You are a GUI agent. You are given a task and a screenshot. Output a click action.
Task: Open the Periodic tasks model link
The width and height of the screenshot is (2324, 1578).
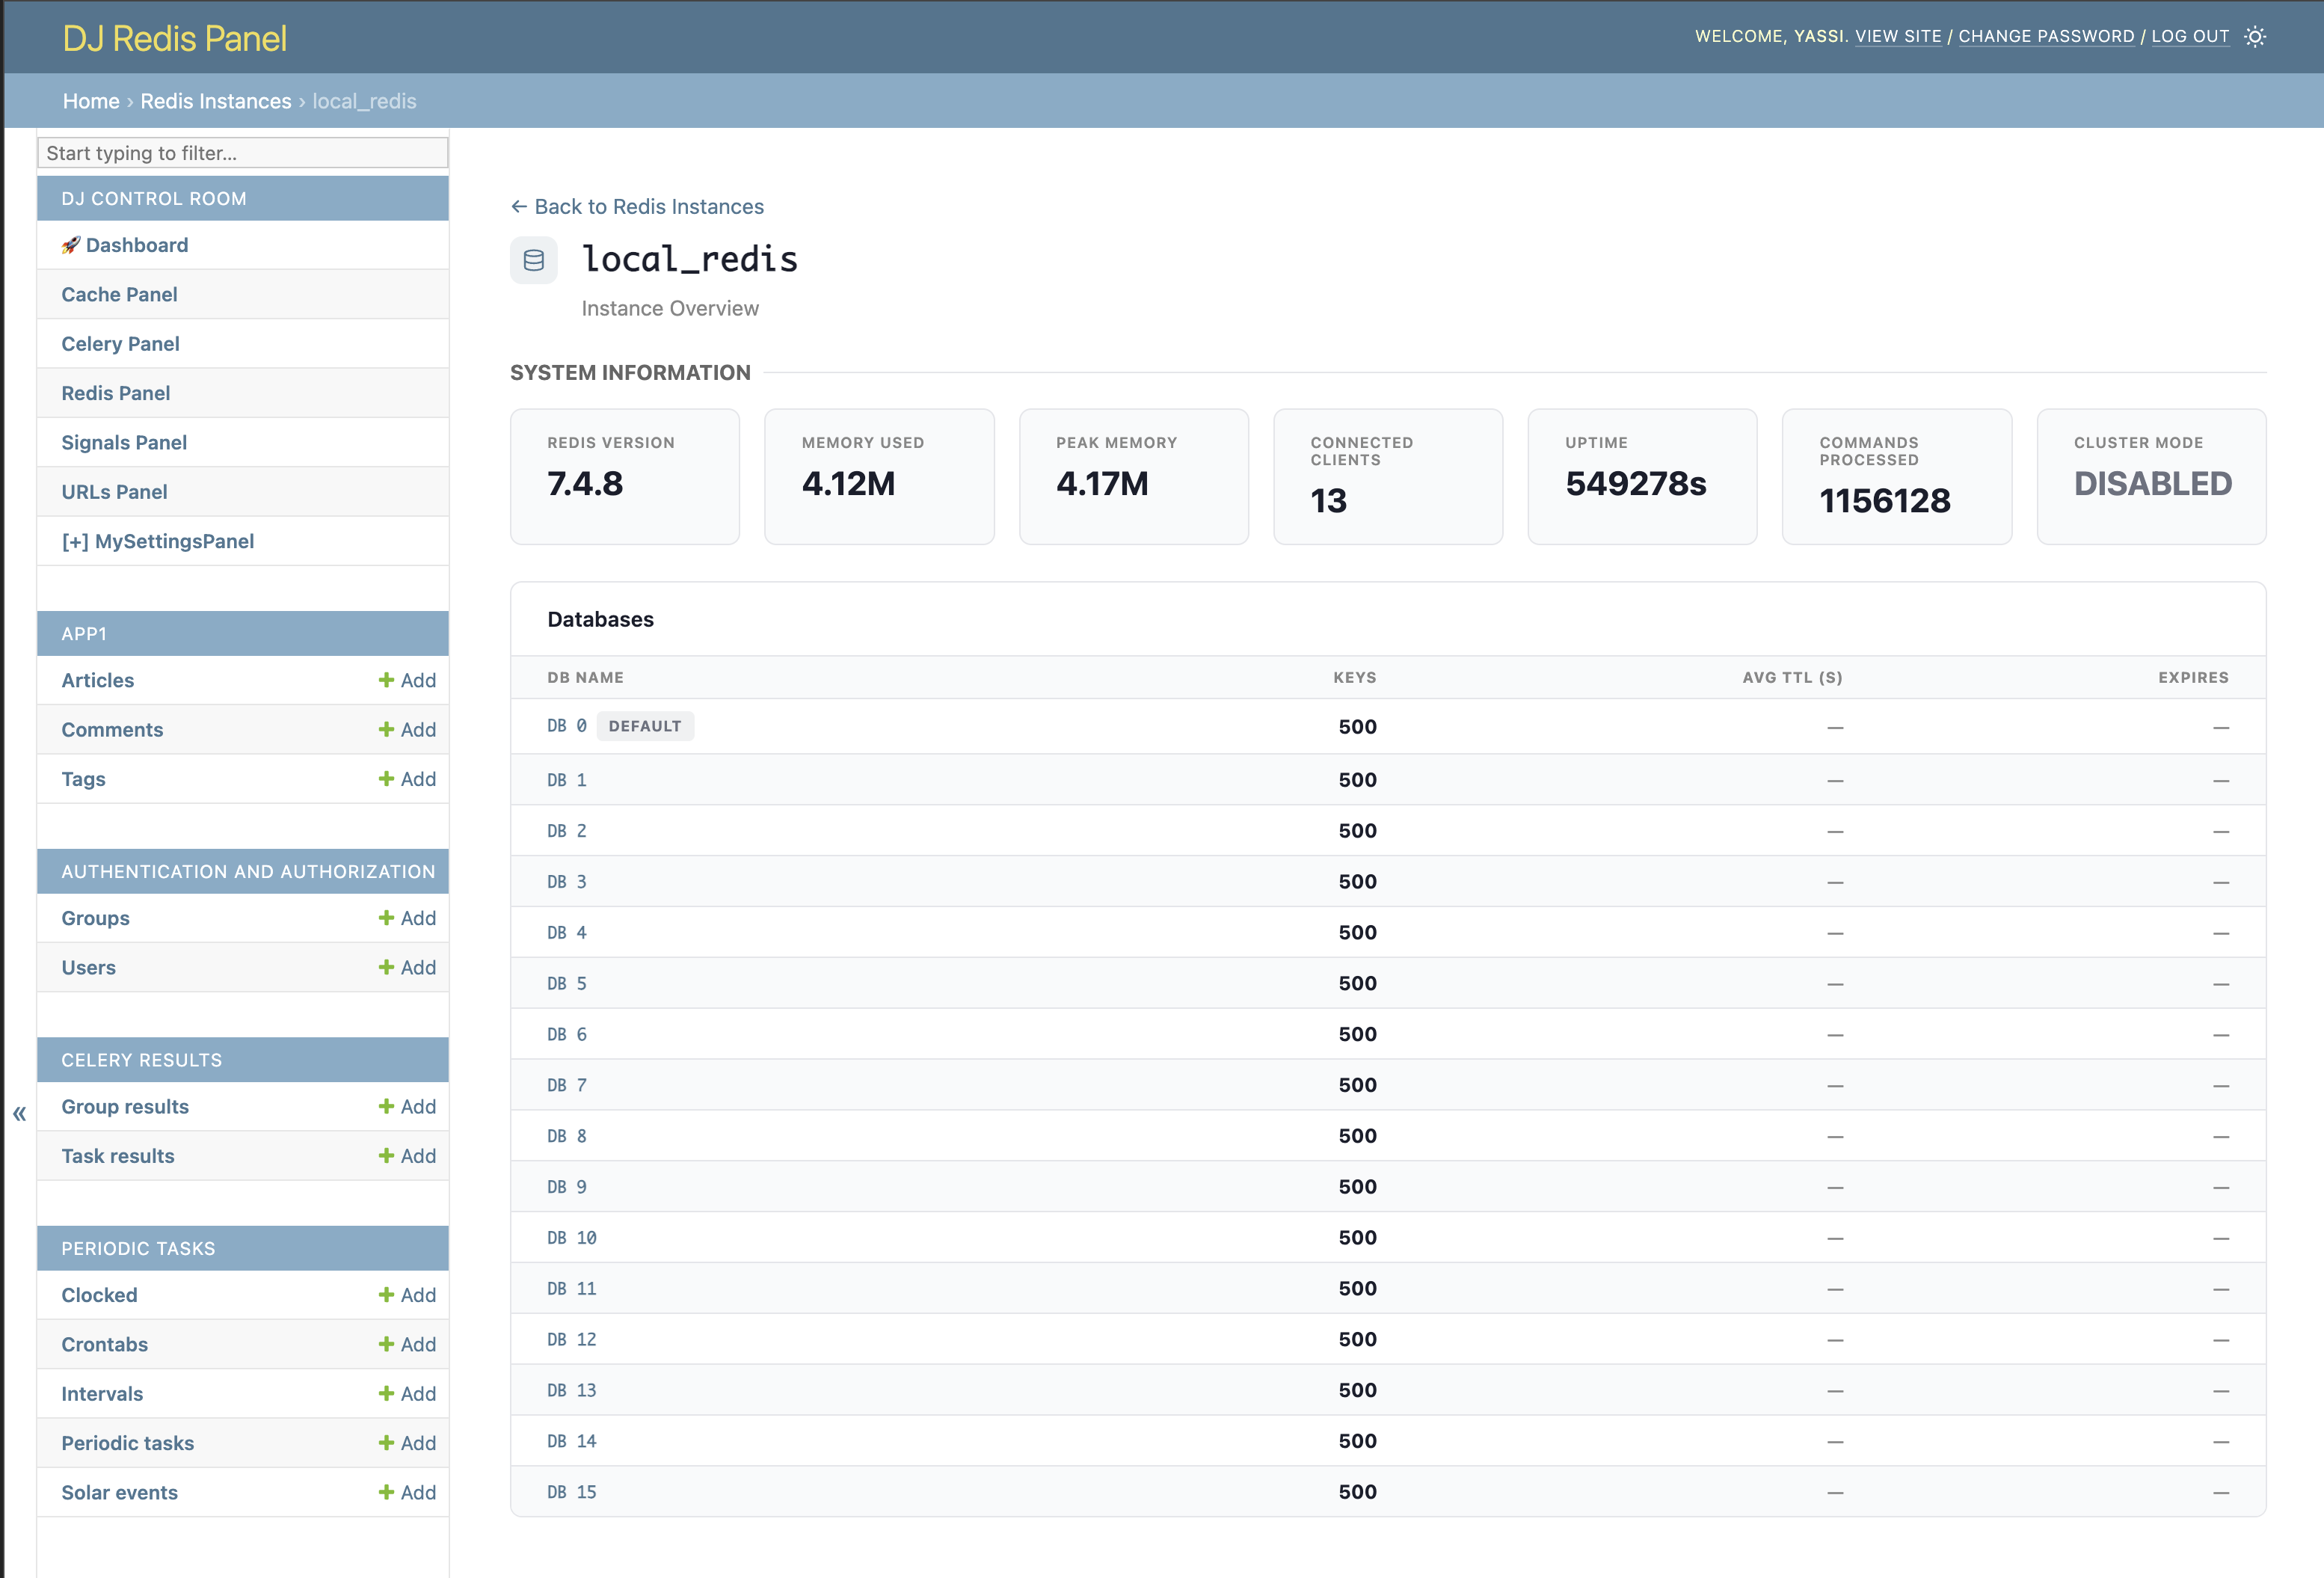127,1443
